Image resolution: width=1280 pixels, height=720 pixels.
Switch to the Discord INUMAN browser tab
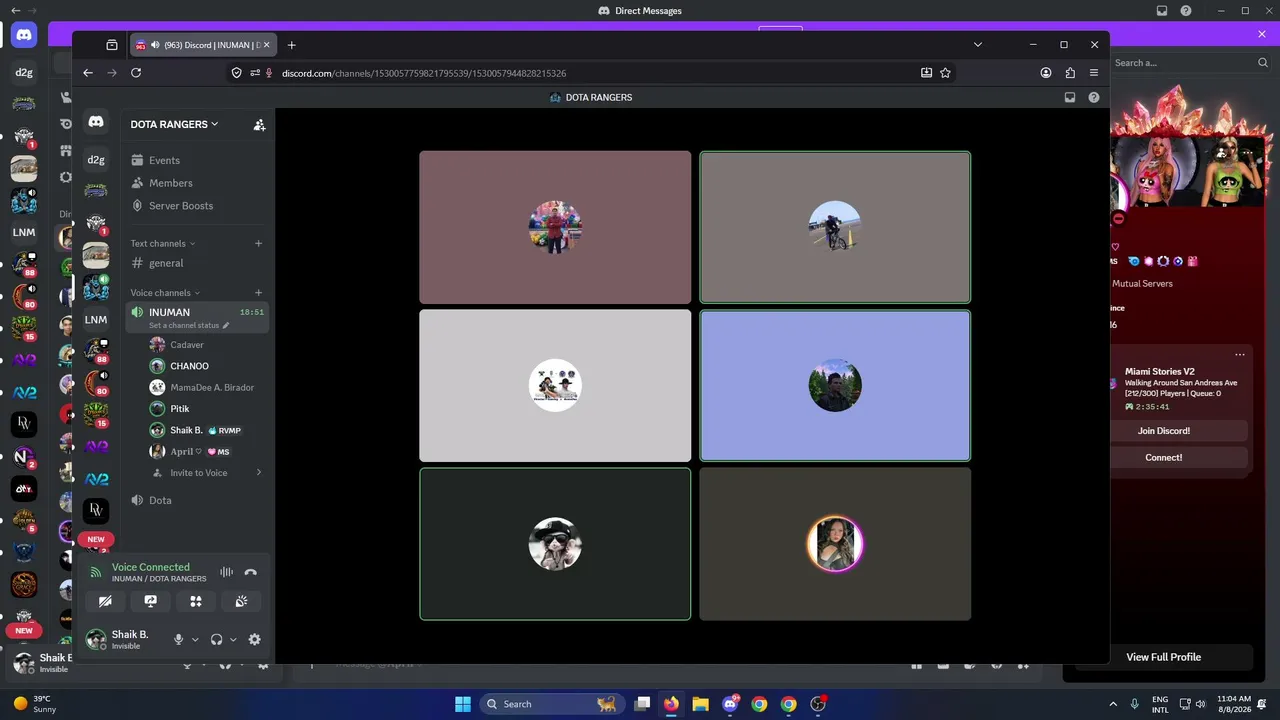tap(203, 45)
